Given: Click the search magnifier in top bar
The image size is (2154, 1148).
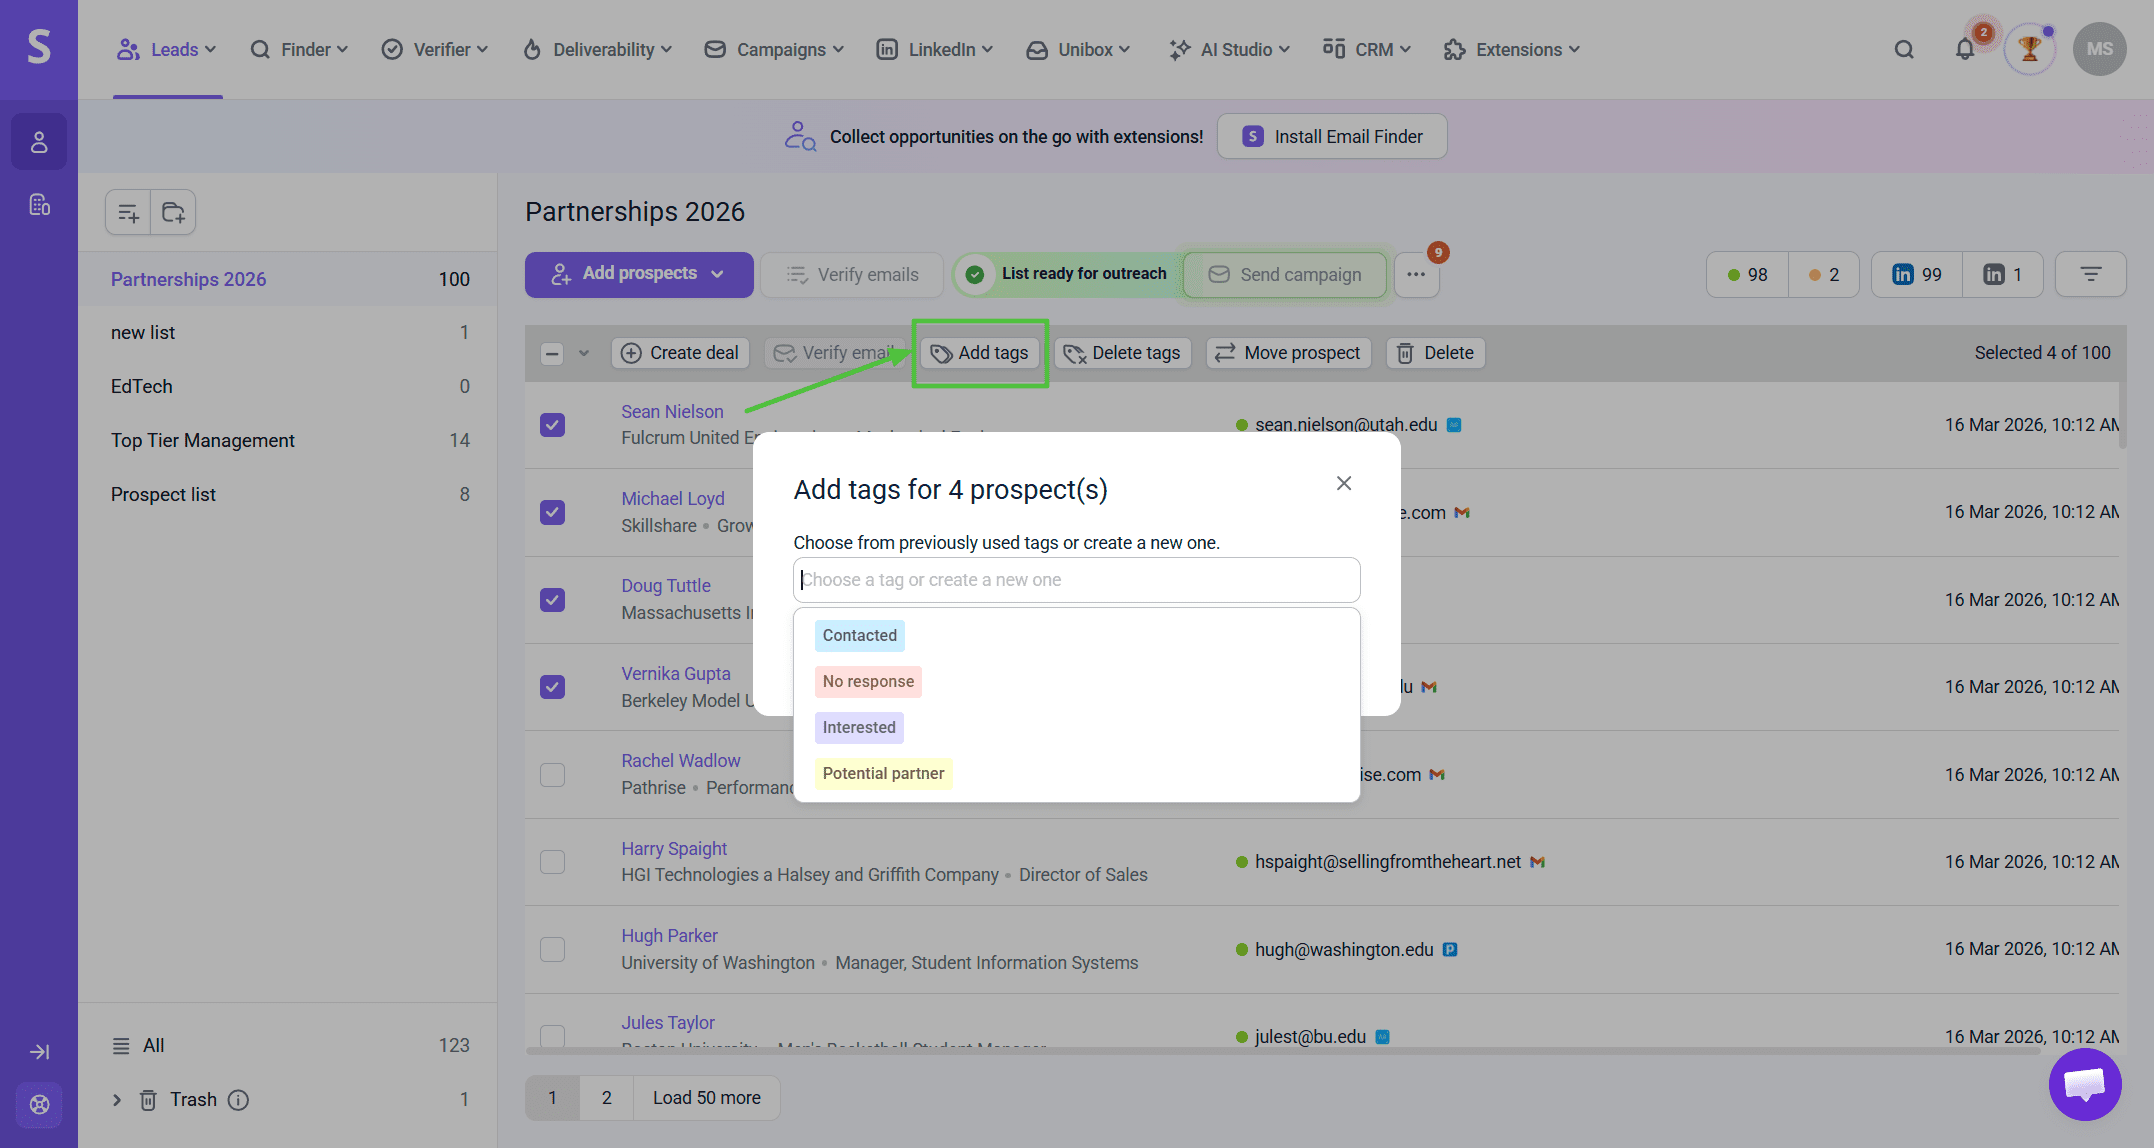Looking at the screenshot, I should (1904, 49).
